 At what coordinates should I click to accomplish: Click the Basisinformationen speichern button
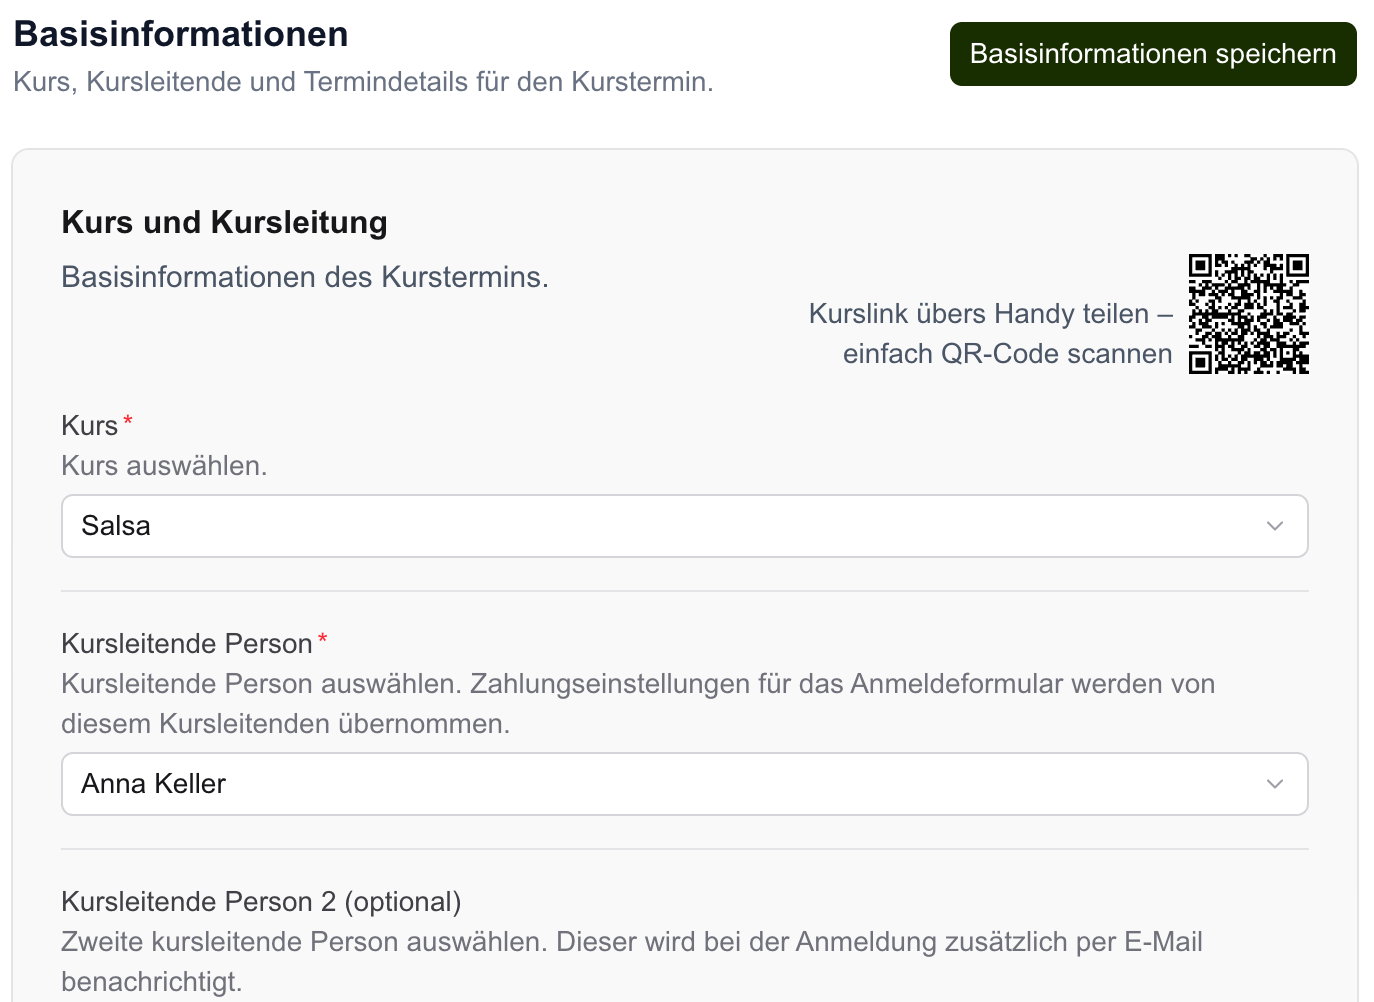coord(1152,54)
